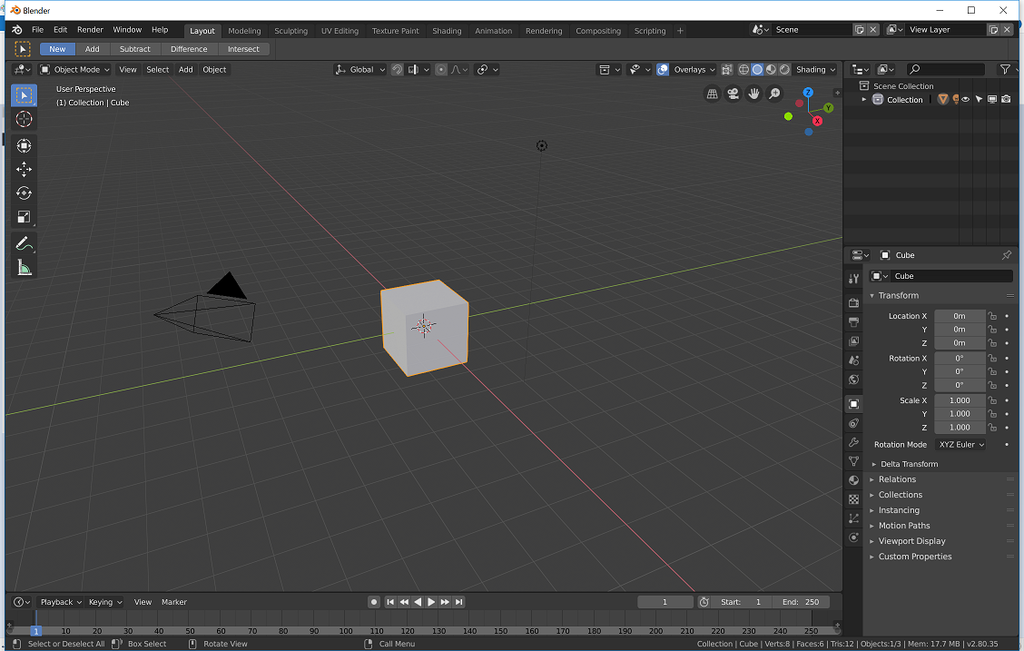The width and height of the screenshot is (1024, 651).
Task: Open the Physics properties tab
Action: point(854,537)
